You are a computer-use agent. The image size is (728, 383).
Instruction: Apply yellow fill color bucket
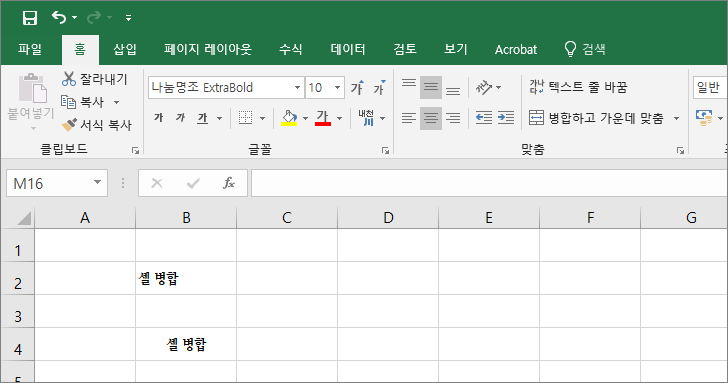[289, 118]
